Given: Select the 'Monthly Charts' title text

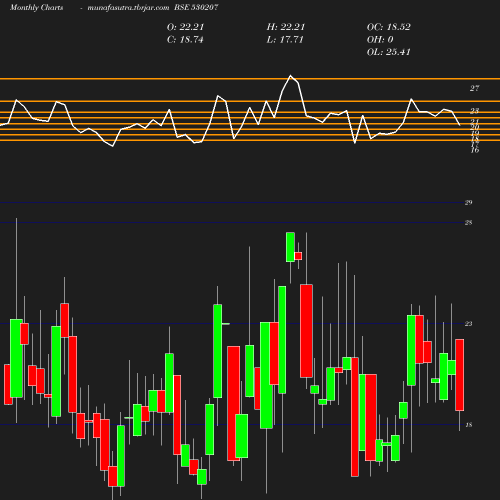Looking at the screenshot, I should coord(37,7).
